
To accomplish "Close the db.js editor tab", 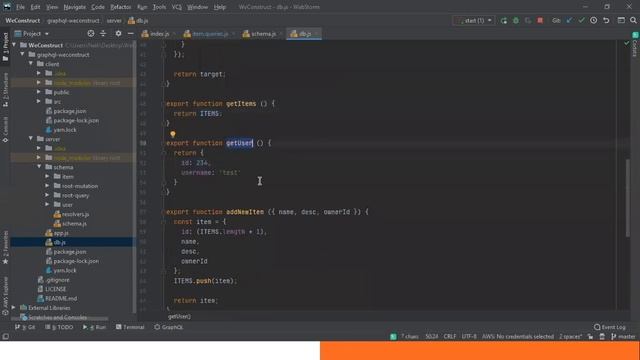I will pyautogui.click(x=316, y=34).
